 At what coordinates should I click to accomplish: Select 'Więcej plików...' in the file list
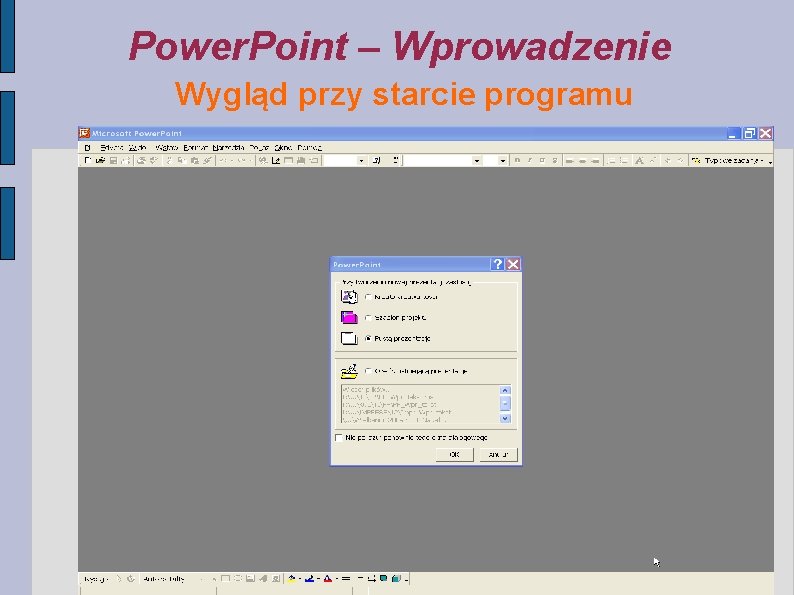click(366, 389)
